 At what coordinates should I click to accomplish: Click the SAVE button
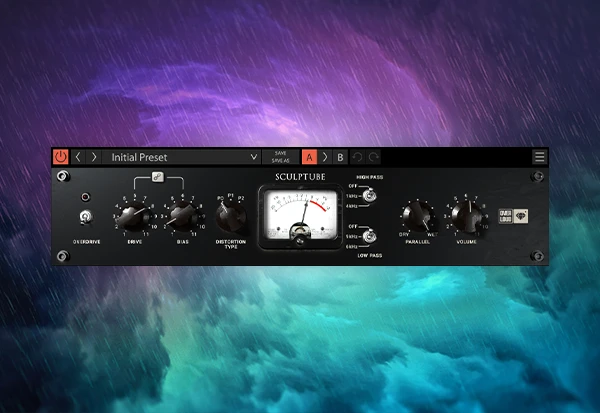click(x=280, y=153)
